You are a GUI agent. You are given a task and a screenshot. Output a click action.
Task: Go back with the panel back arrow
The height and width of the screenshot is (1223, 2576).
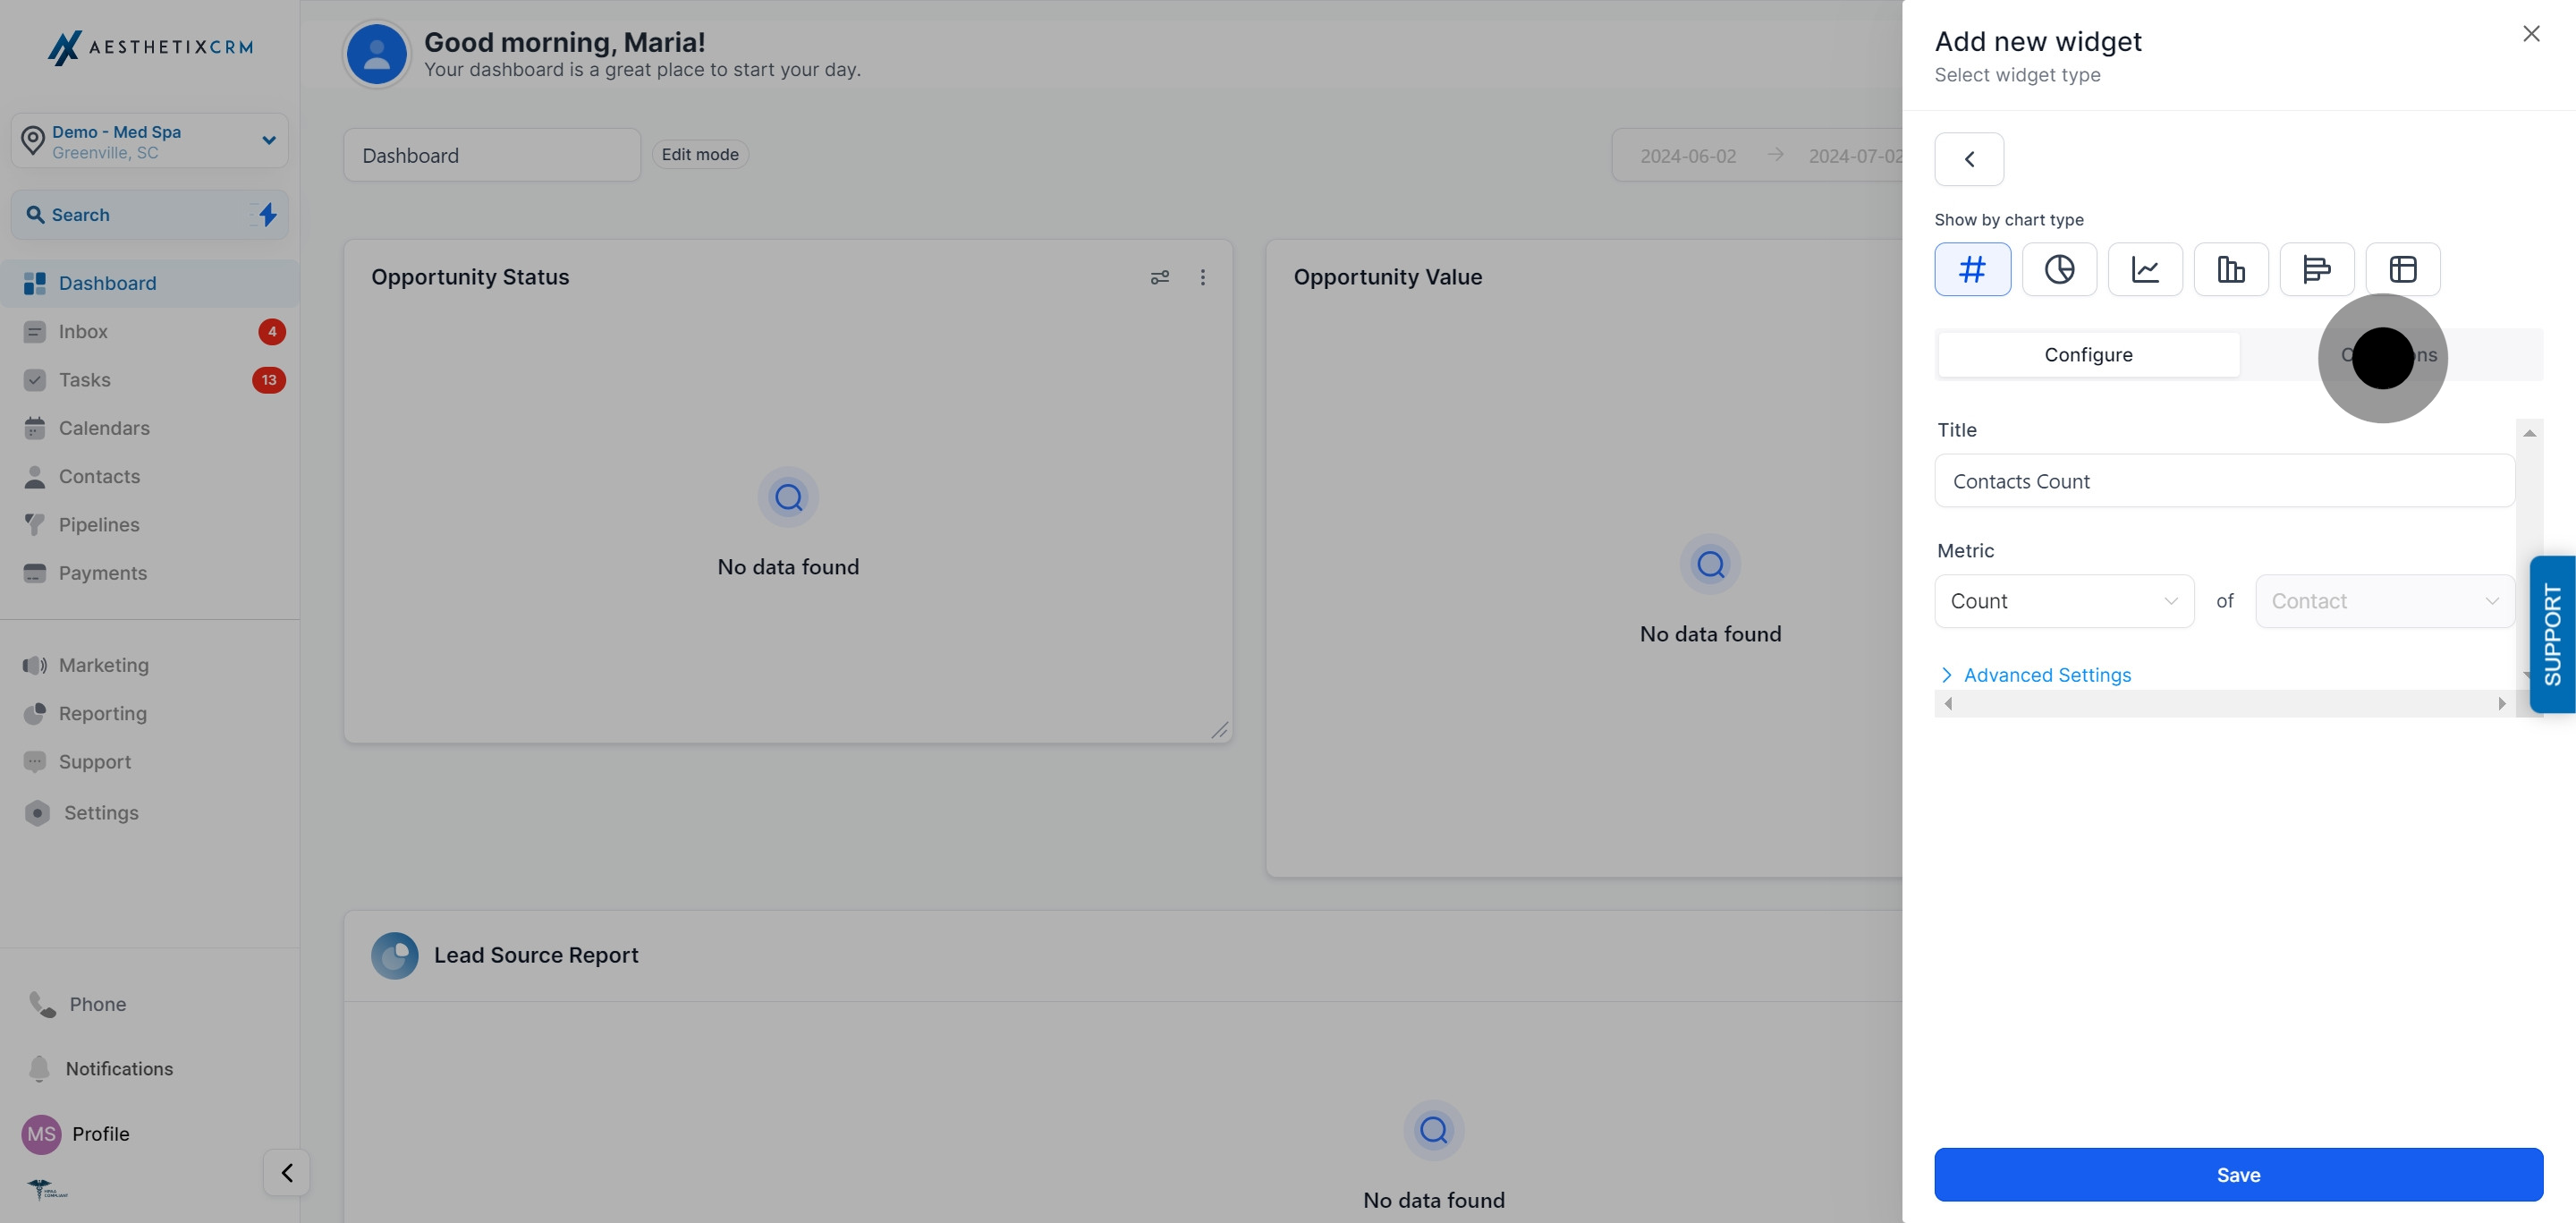coord(1968,158)
